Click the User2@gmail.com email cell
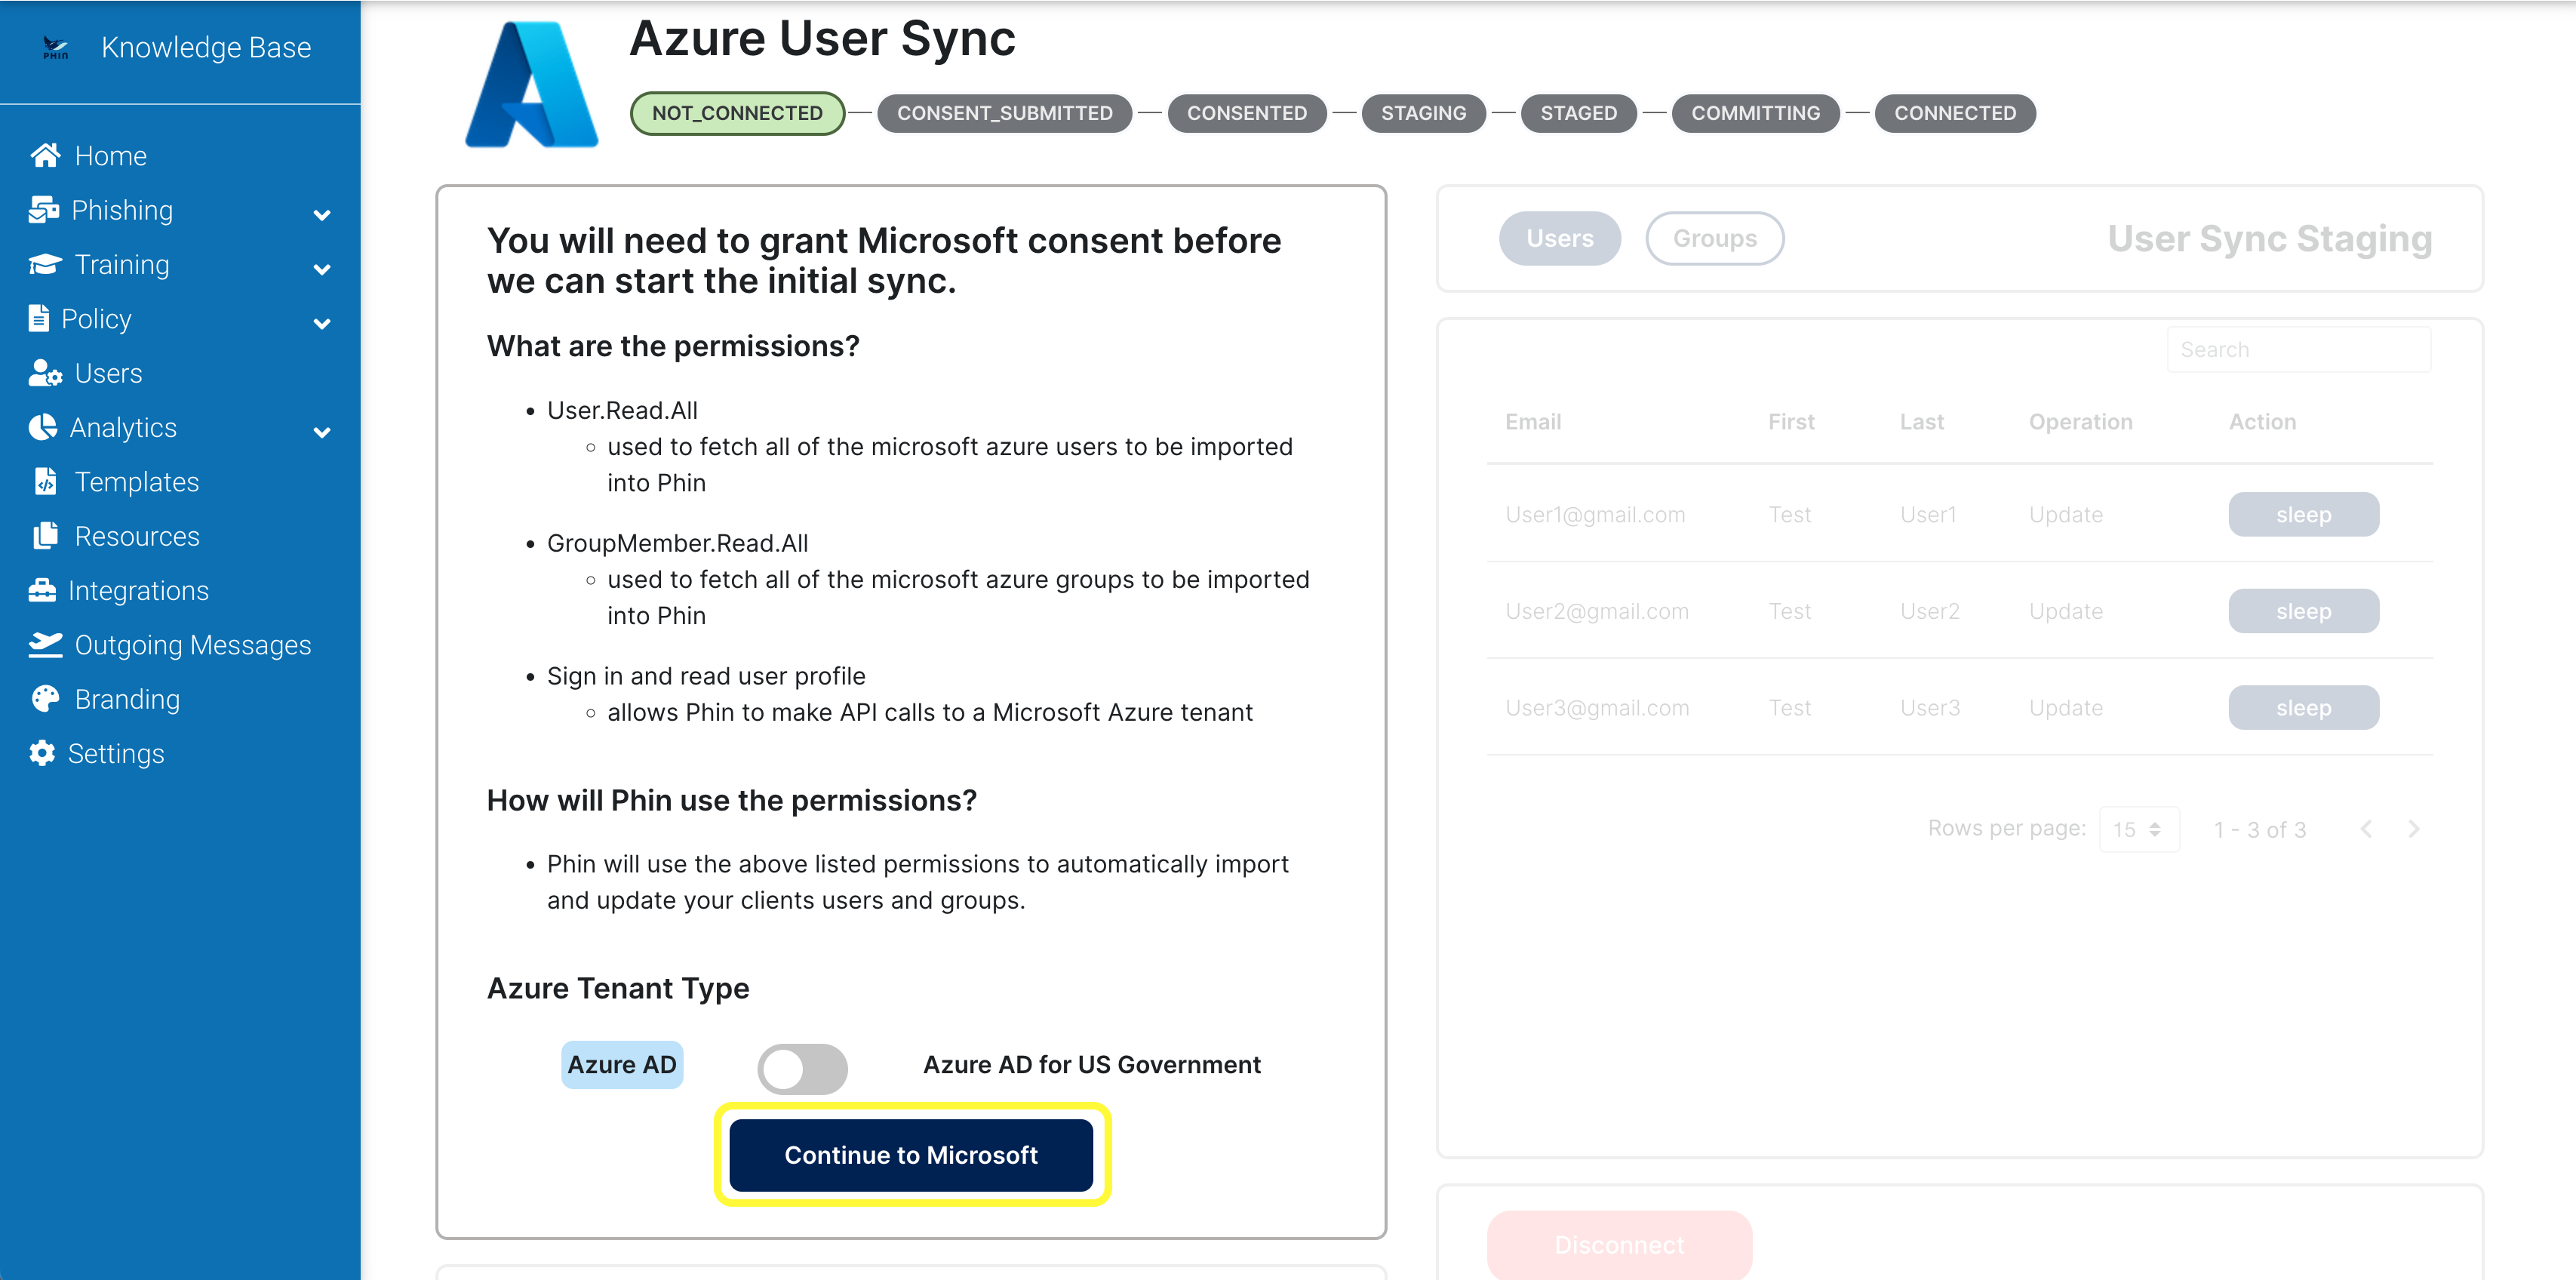 tap(1597, 611)
